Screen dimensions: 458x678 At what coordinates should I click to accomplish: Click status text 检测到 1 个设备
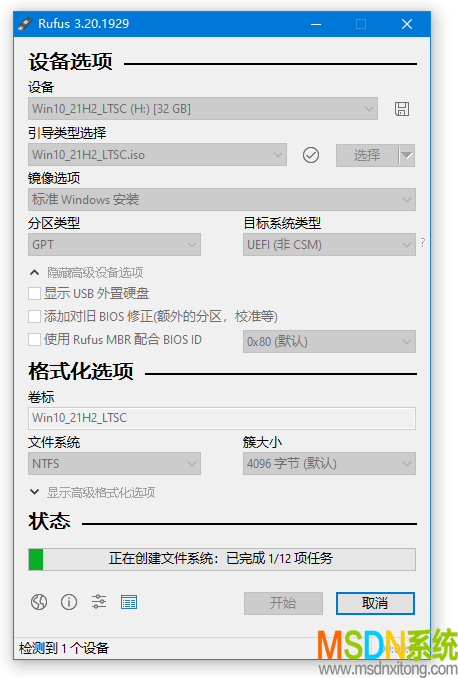click(64, 648)
